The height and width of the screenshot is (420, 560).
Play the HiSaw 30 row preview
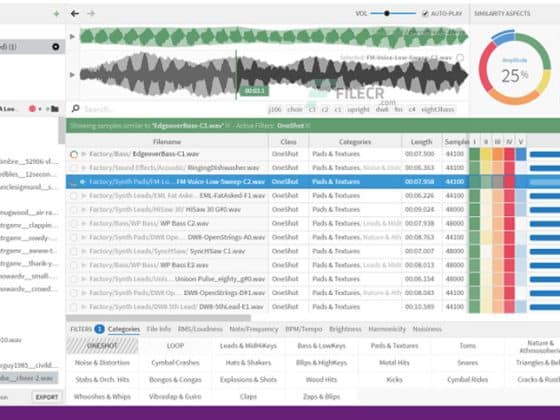pos(84,210)
